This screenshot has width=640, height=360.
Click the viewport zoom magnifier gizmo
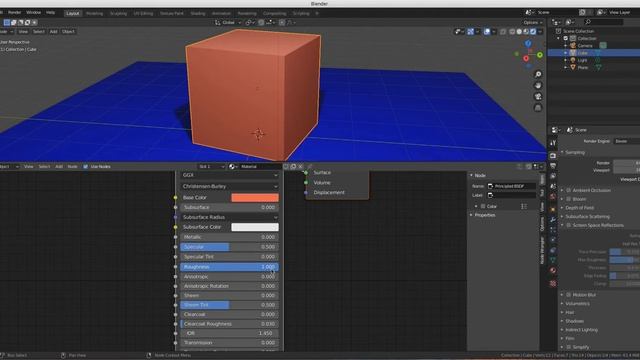pyautogui.click(x=538, y=74)
